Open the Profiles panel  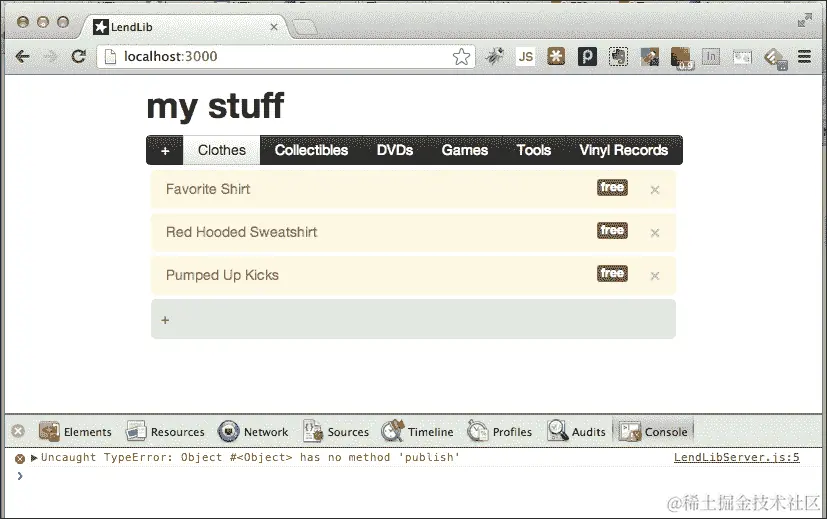pos(499,431)
